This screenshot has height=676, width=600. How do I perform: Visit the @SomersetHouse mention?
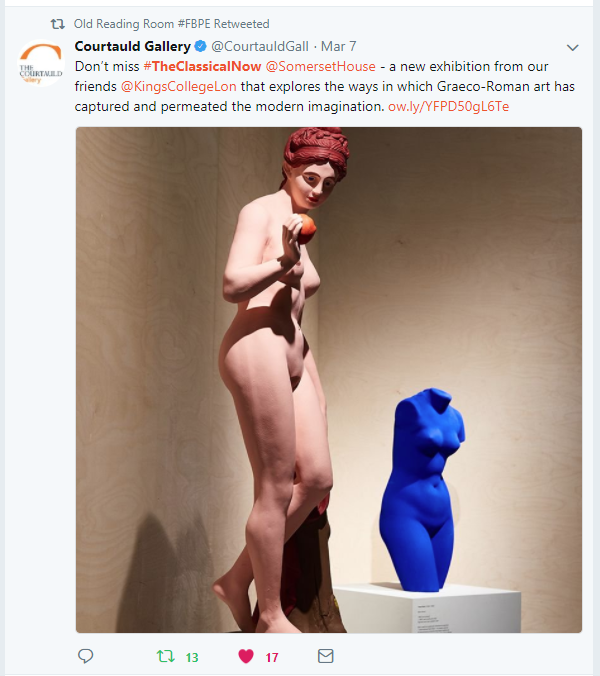[x=321, y=66]
